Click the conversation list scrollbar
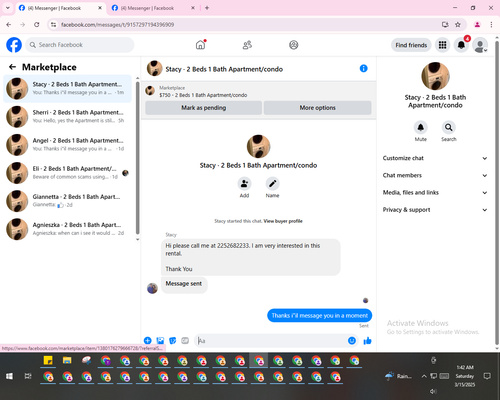 pos(137,157)
